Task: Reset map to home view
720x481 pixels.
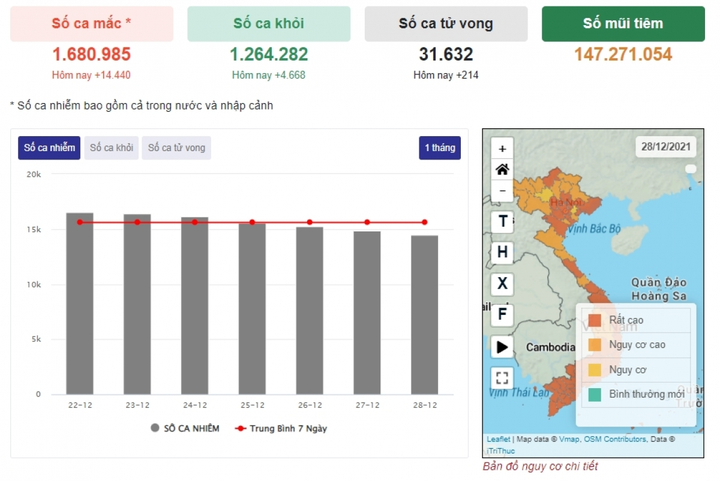Action: [502, 169]
